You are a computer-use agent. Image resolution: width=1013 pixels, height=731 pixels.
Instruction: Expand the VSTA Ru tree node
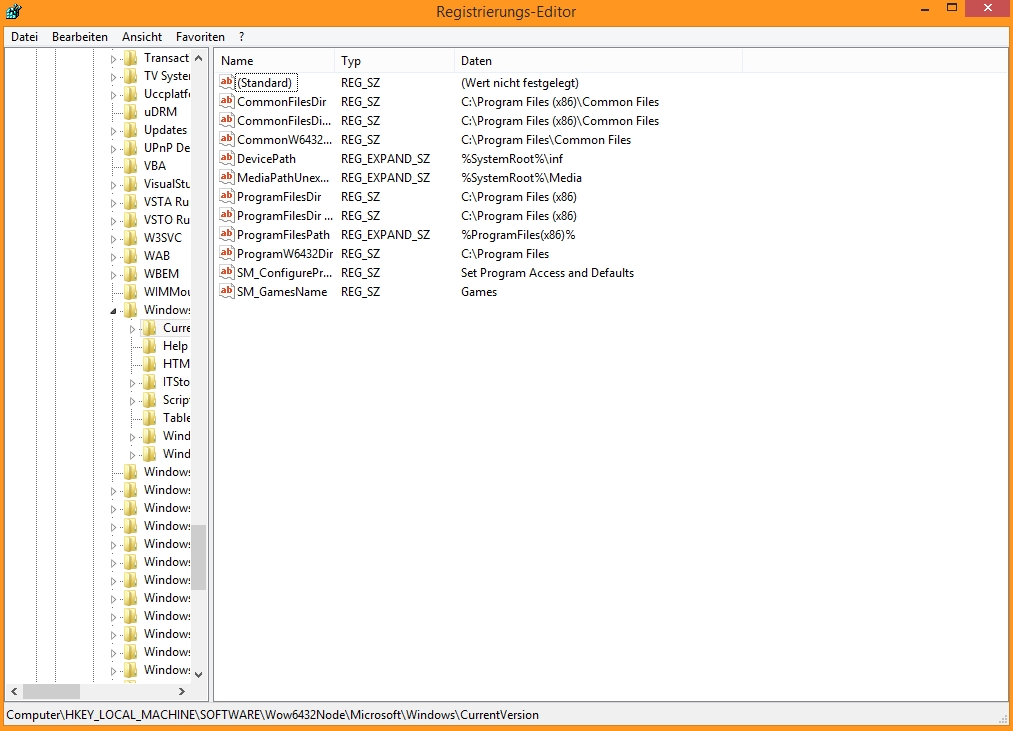(x=113, y=203)
